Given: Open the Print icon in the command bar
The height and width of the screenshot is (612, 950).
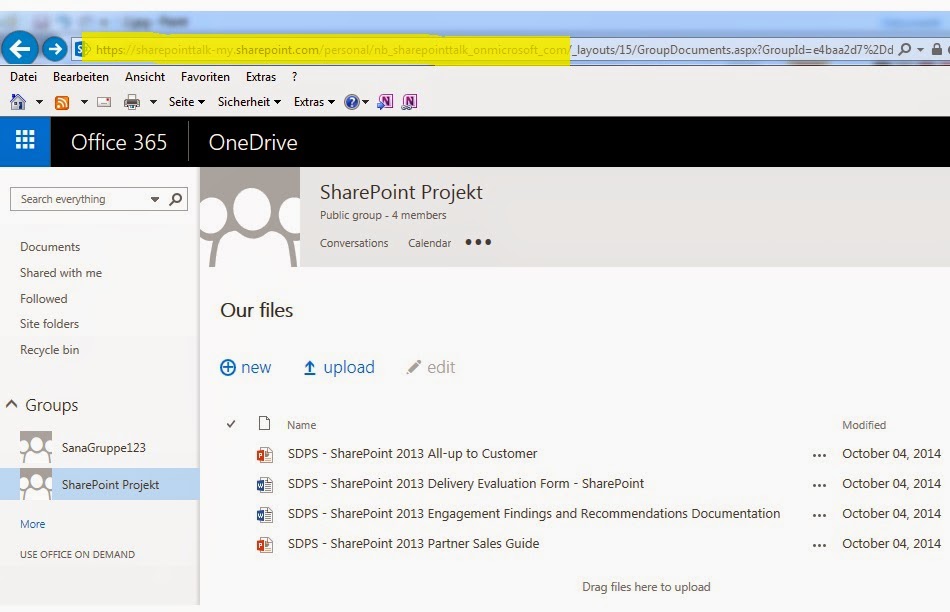Looking at the screenshot, I should tap(133, 101).
